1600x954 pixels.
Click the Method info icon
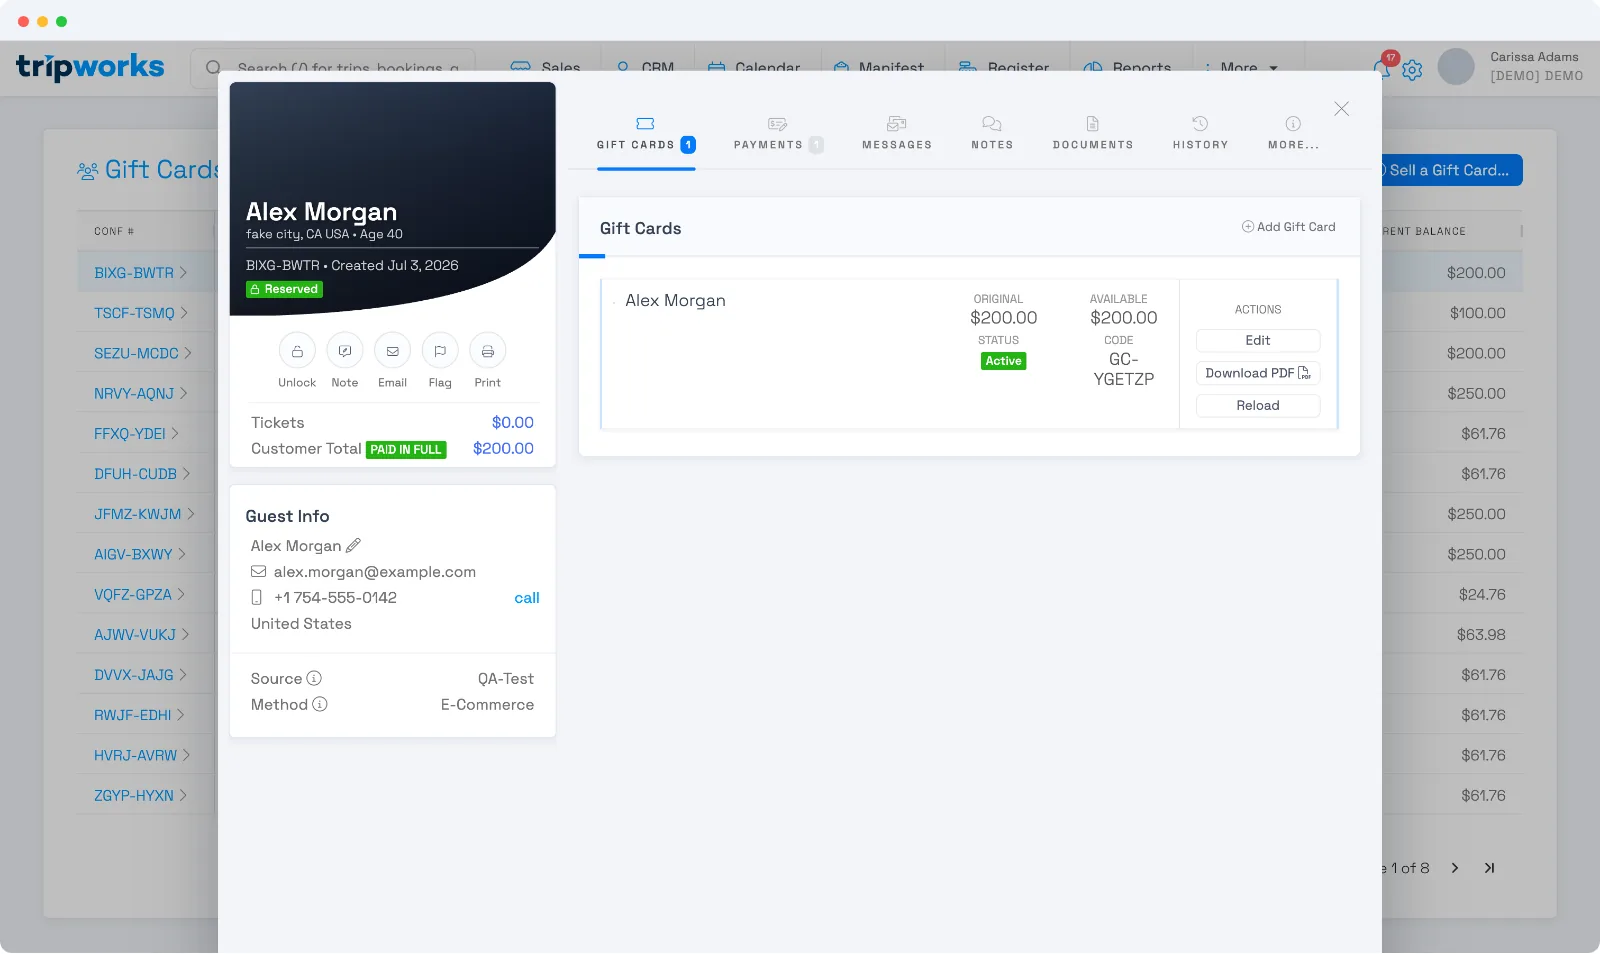(x=320, y=704)
